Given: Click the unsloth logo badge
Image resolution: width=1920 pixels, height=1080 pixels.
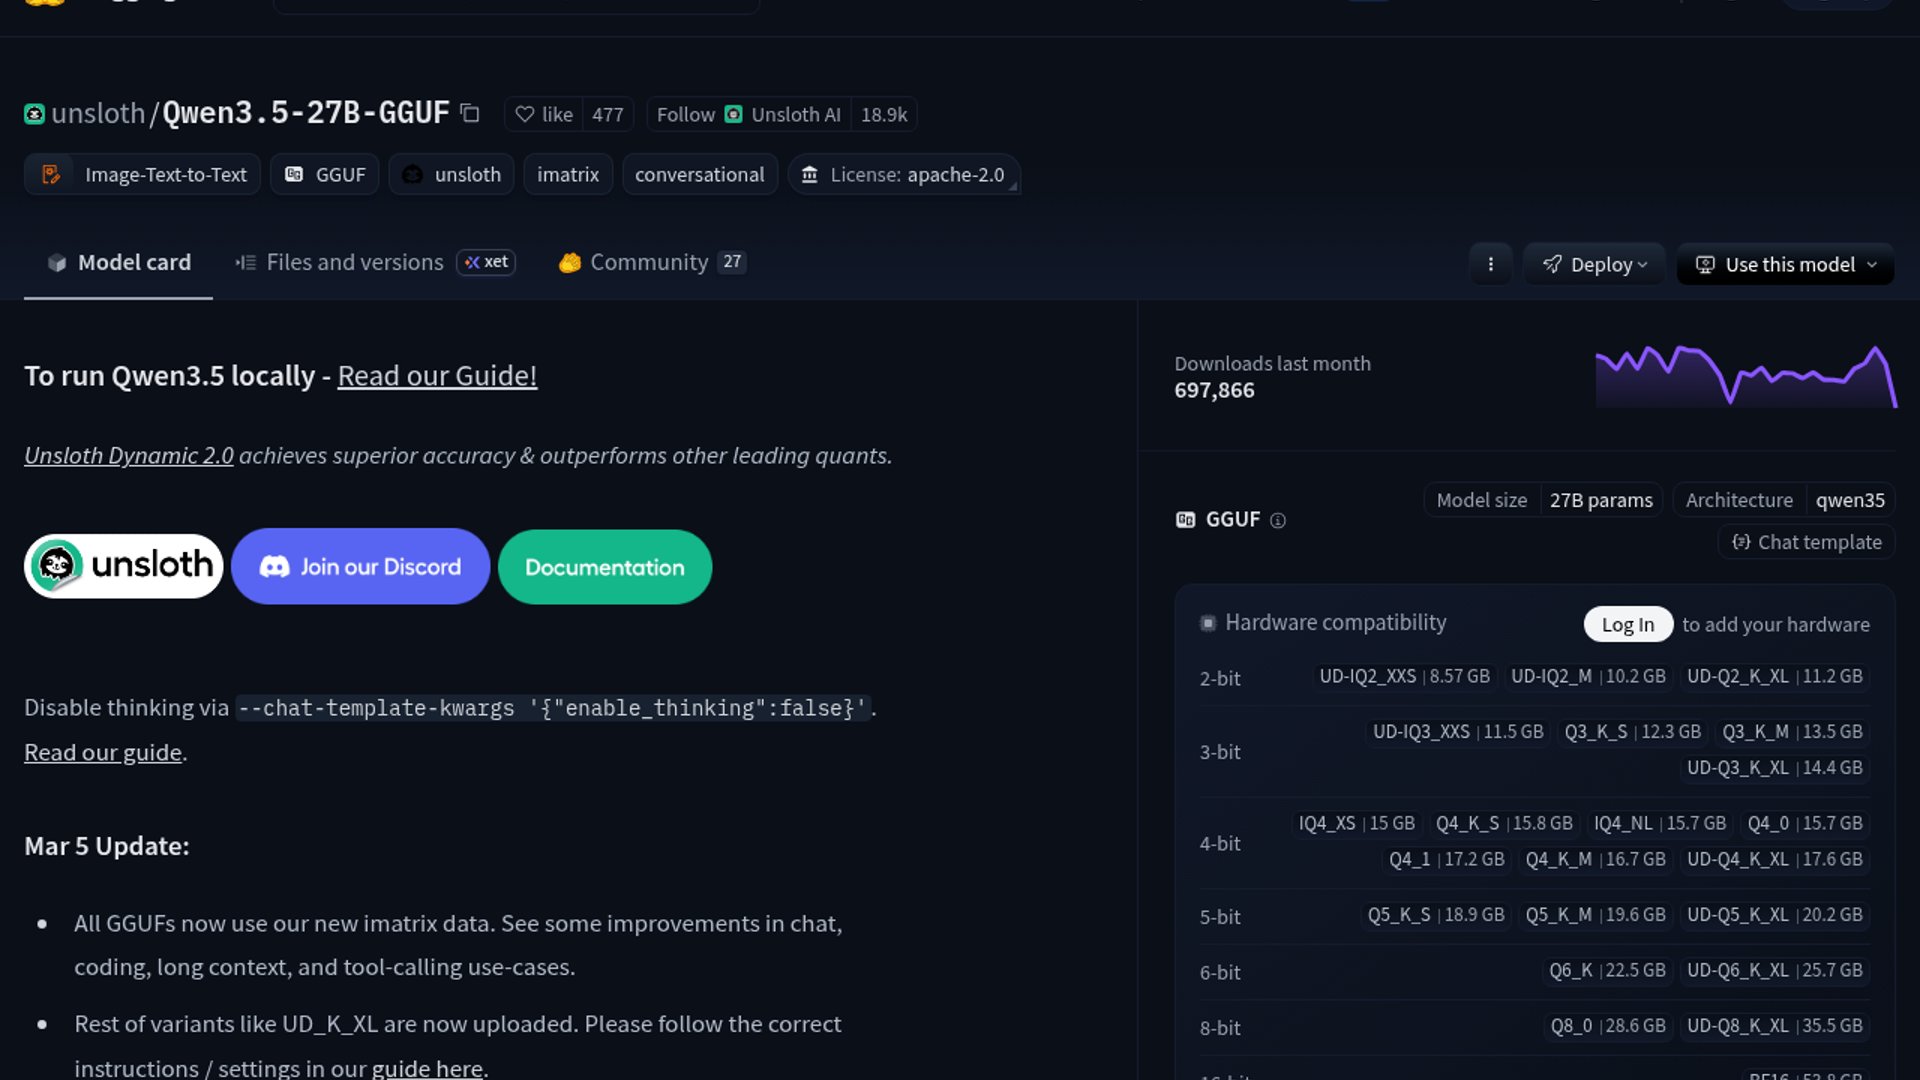Looking at the screenshot, I should point(124,566).
